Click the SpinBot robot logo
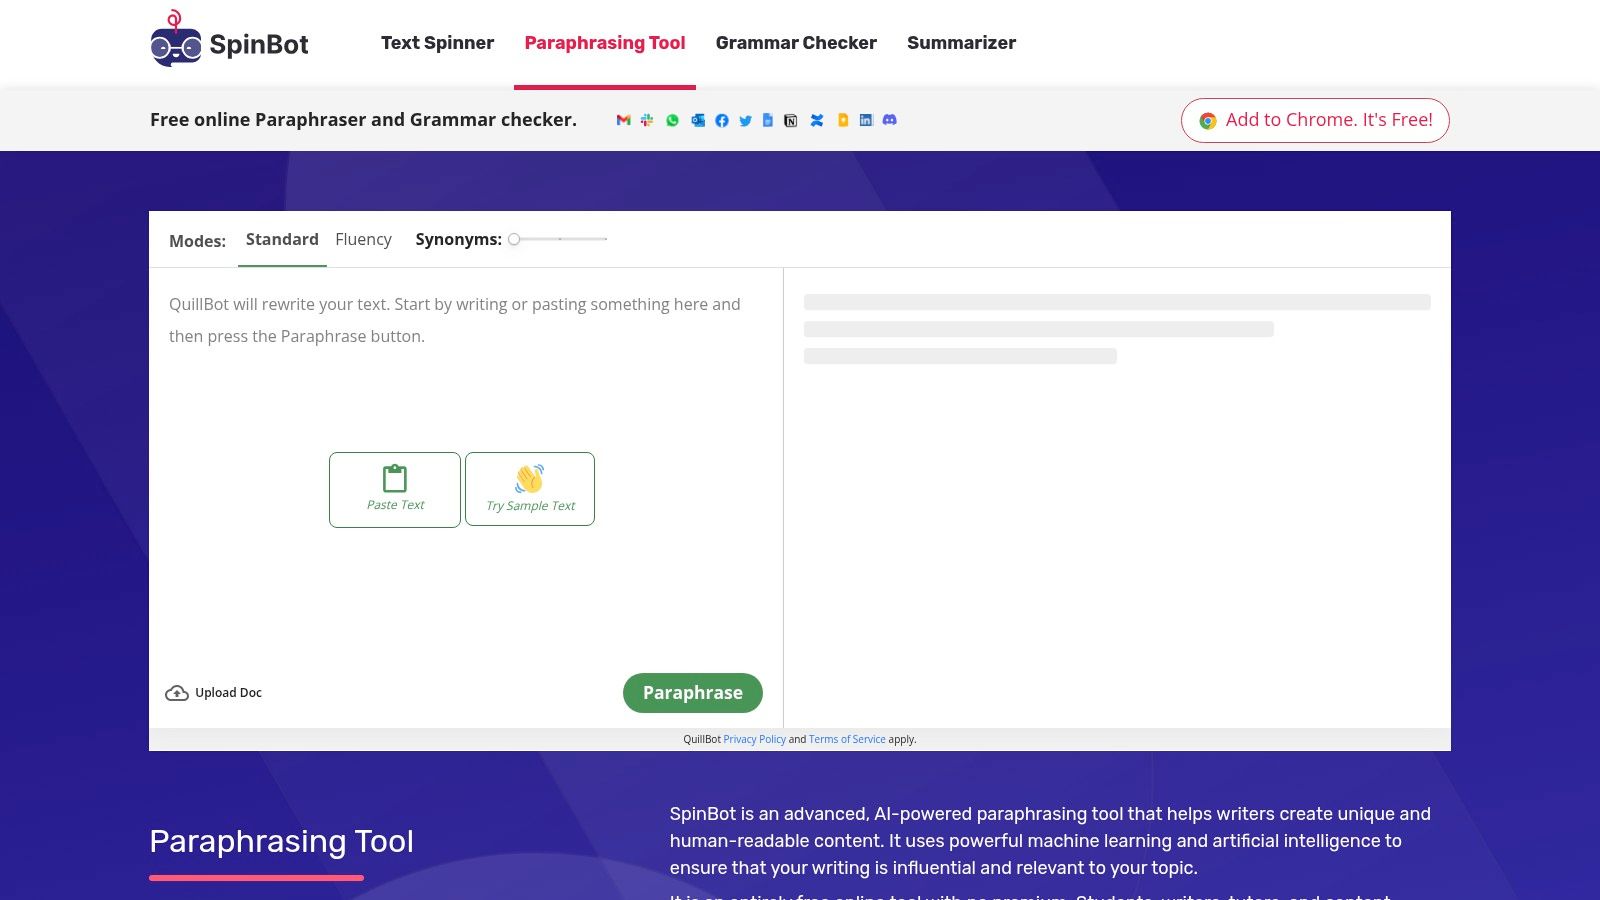The width and height of the screenshot is (1600, 900). tap(176, 39)
